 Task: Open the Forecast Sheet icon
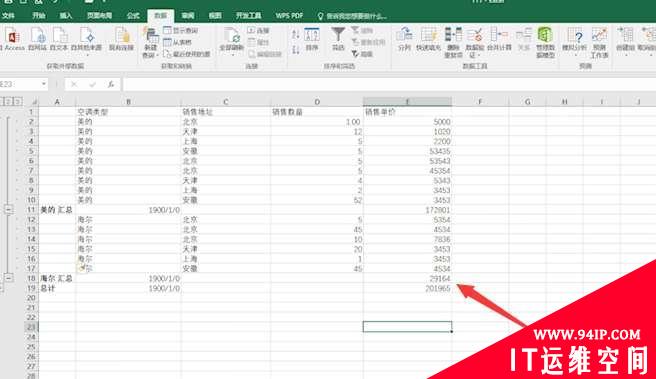coord(599,42)
